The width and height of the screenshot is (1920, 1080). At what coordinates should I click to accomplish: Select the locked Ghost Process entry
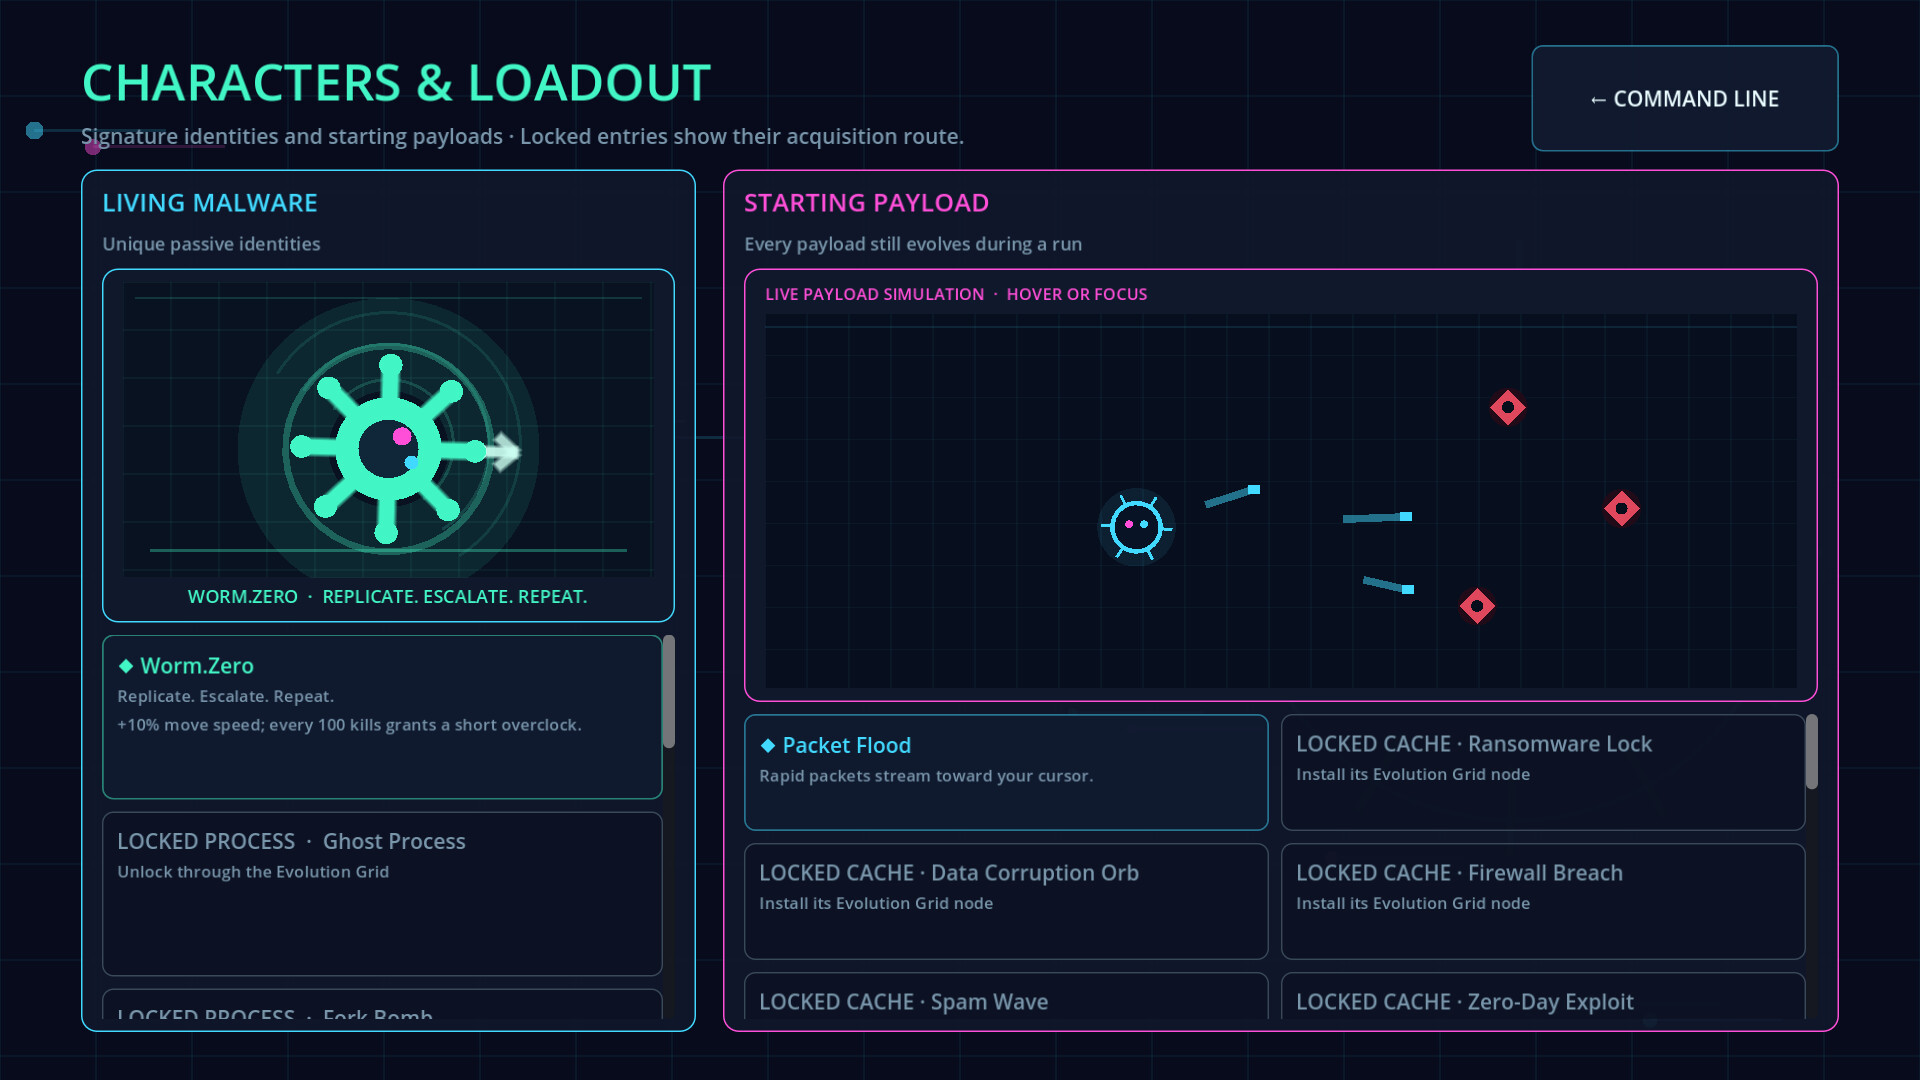(x=382, y=894)
